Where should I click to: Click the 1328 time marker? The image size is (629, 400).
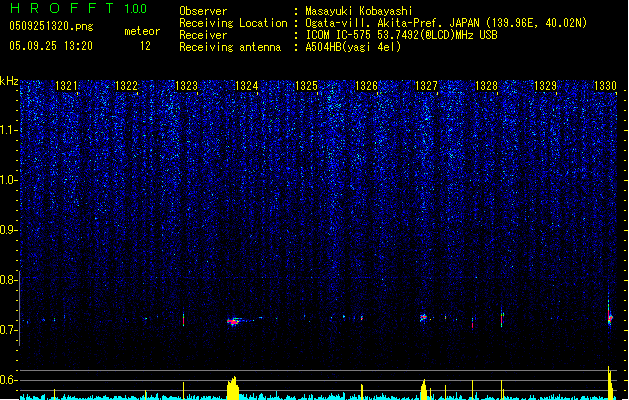(486, 86)
